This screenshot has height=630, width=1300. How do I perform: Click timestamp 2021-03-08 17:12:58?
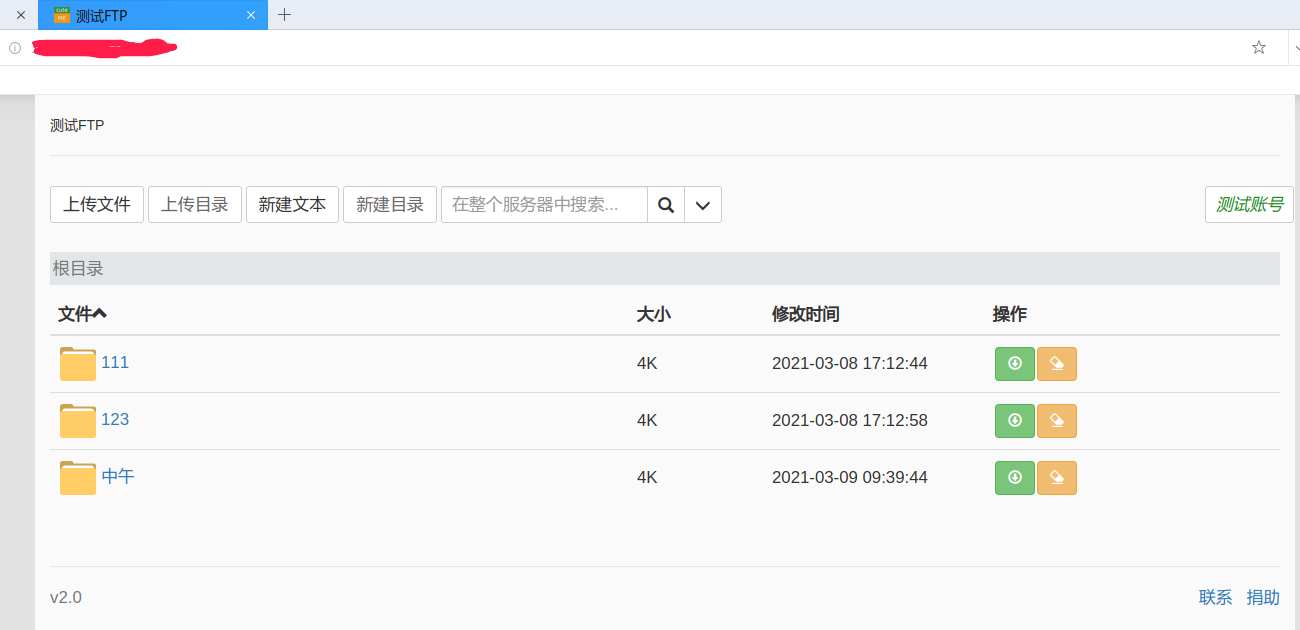pyautogui.click(x=850, y=420)
